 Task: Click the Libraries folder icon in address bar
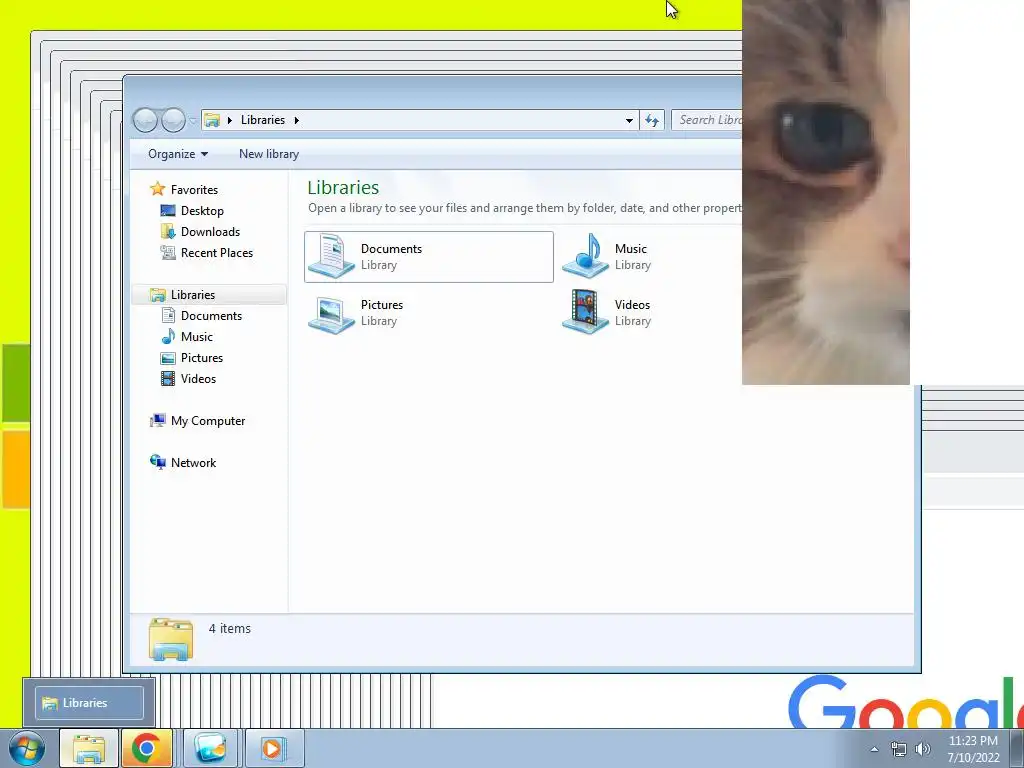(212, 120)
